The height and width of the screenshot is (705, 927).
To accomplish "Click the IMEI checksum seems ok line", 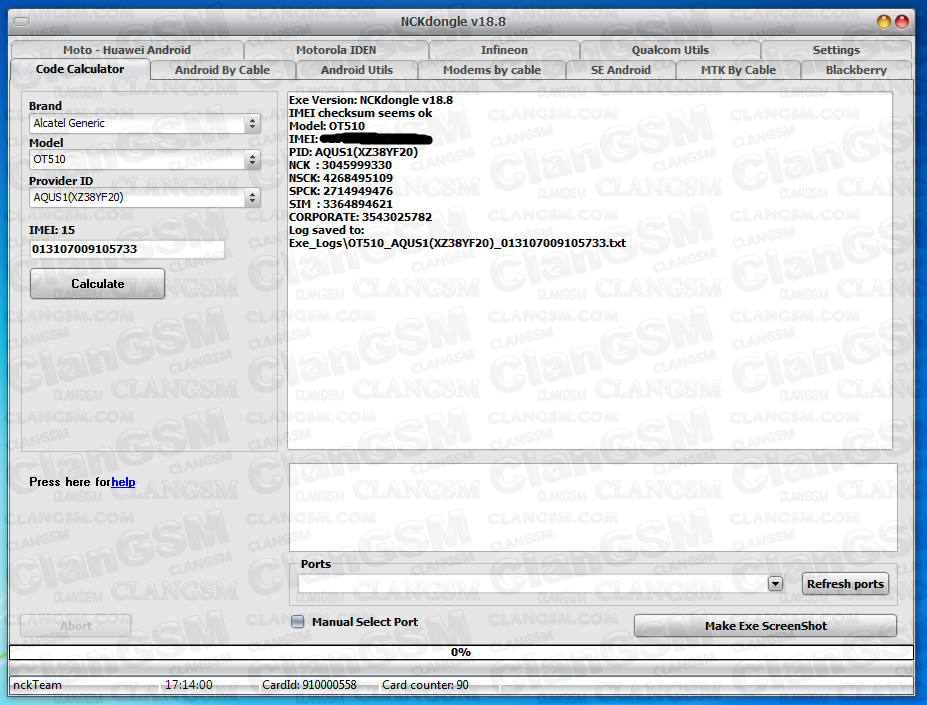I will pyautogui.click(x=360, y=113).
